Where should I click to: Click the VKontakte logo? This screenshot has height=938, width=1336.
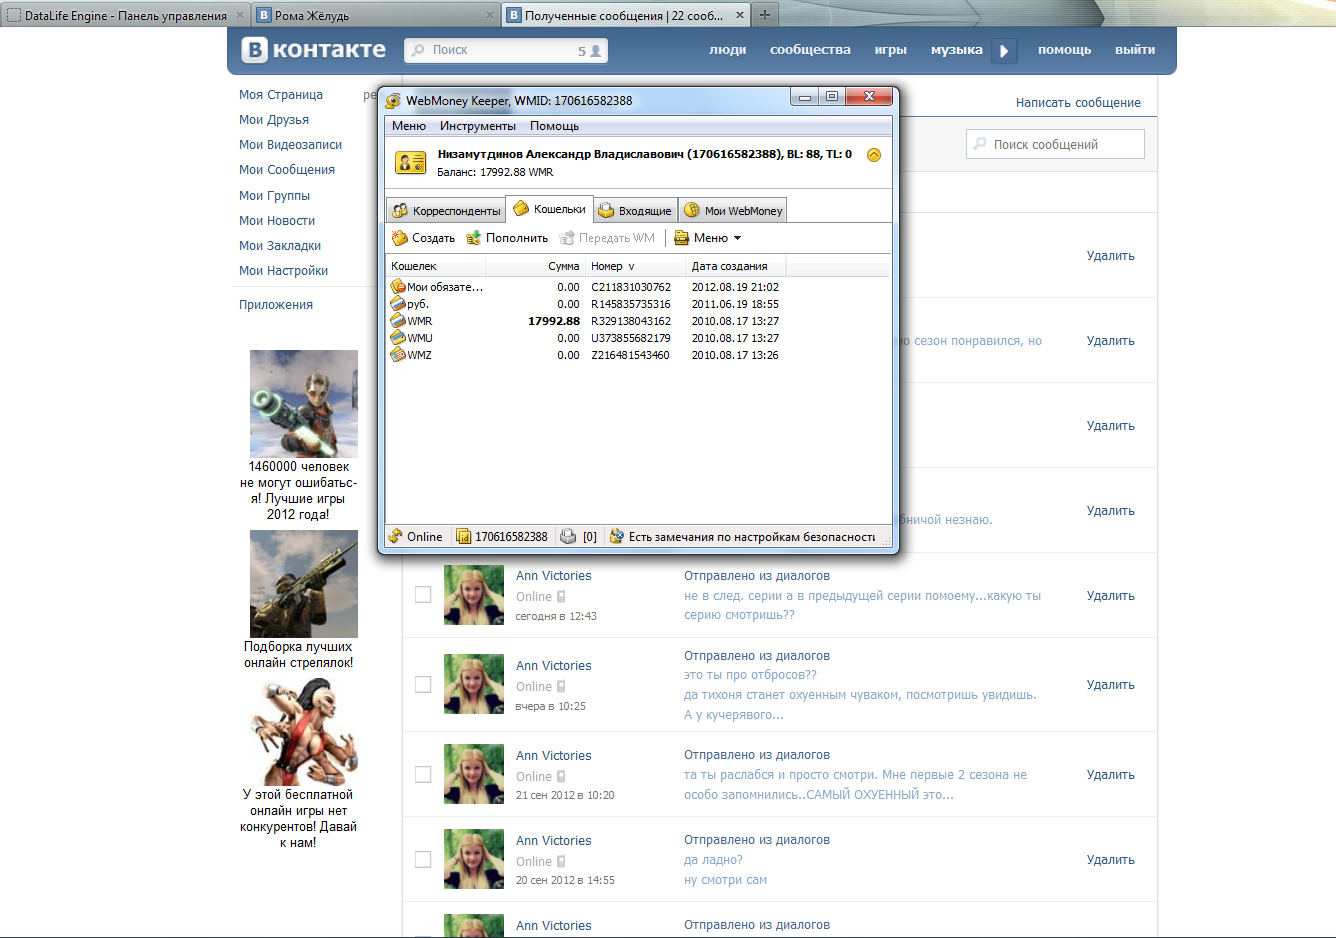coord(314,50)
